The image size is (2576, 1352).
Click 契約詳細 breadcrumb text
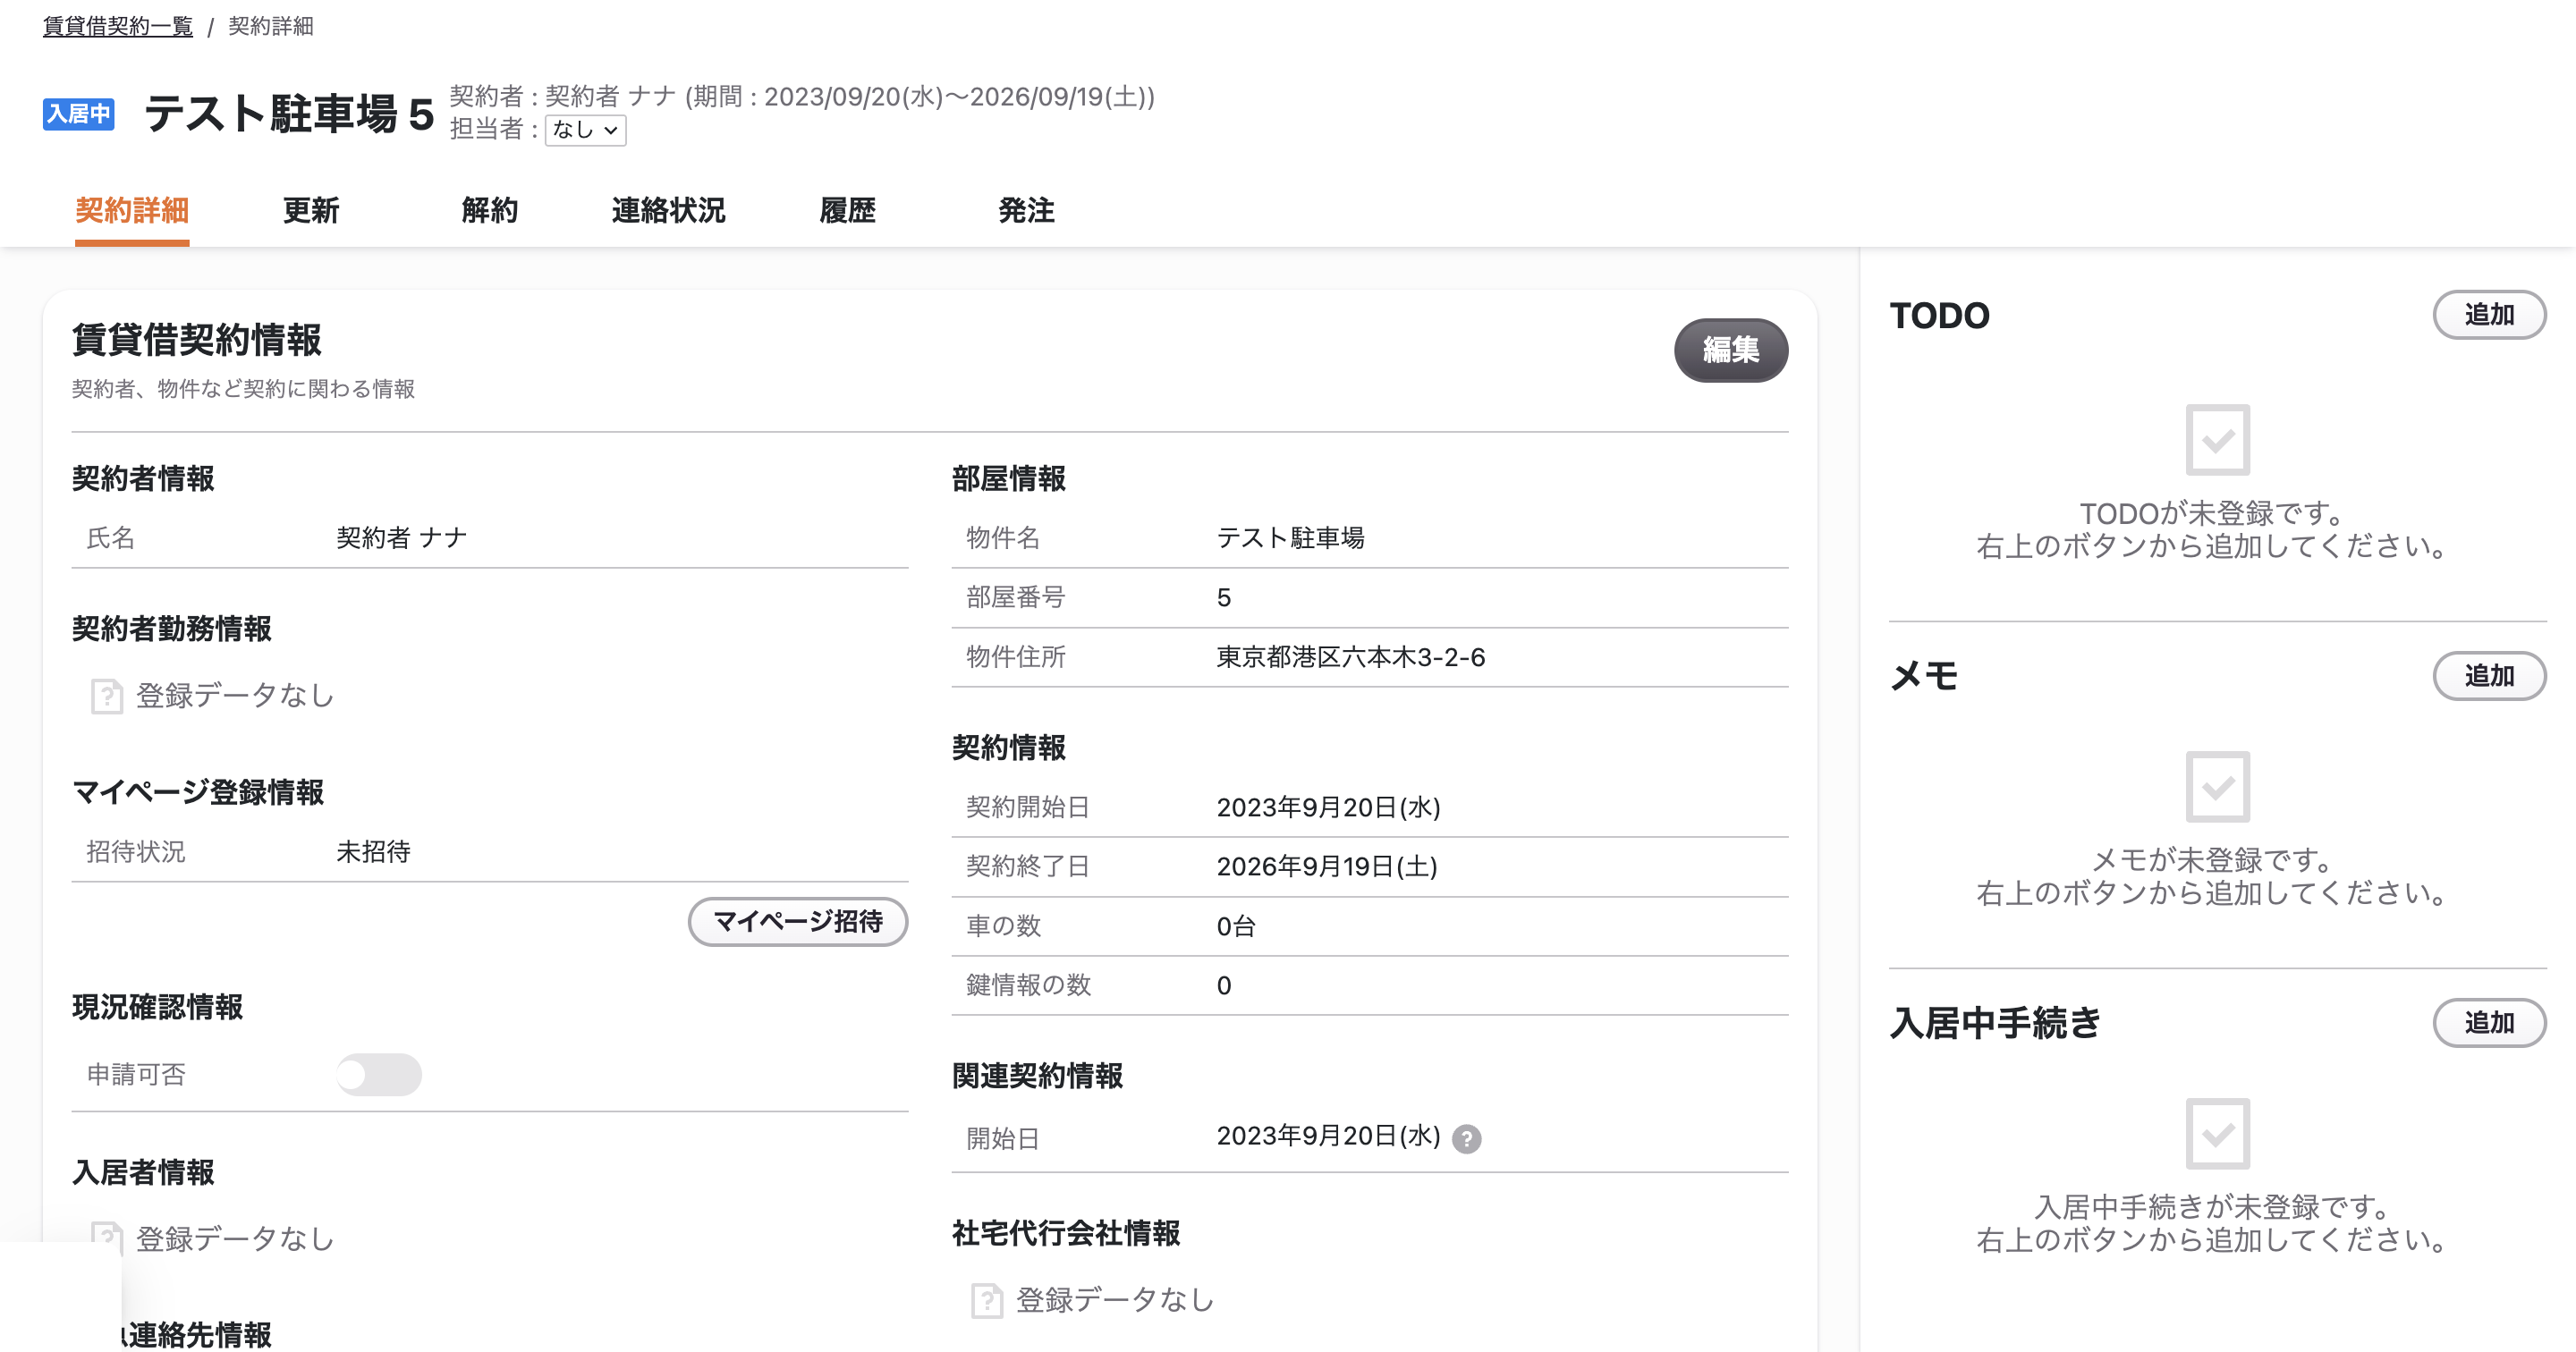click(x=271, y=26)
